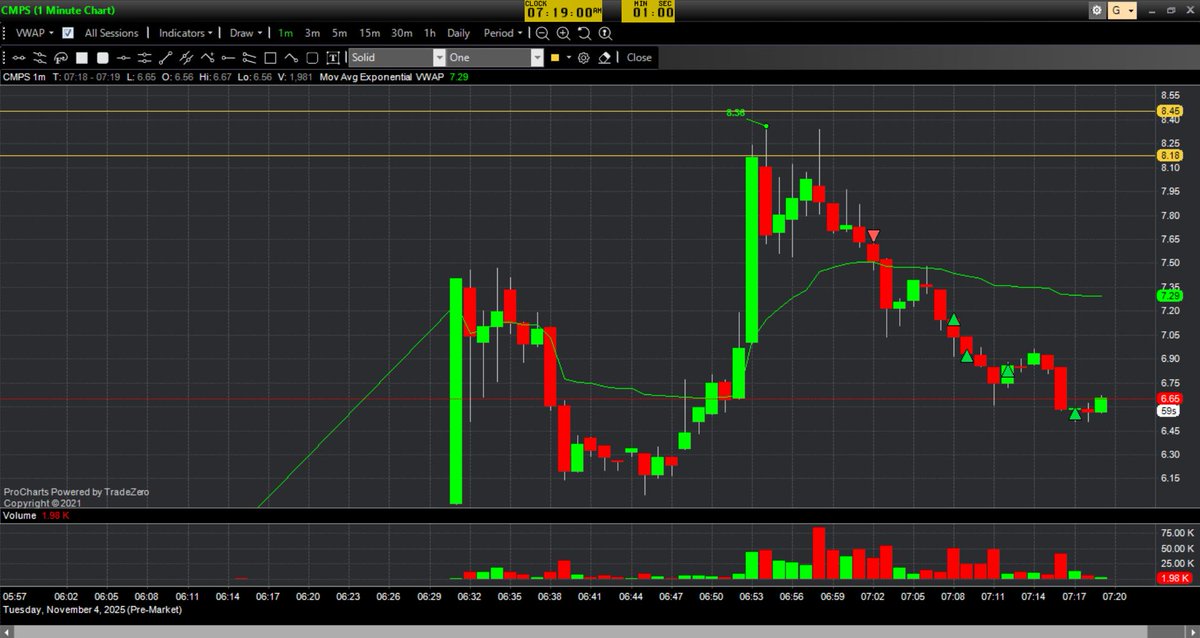
Task: Toggle the VWAP indicator checkbox
Action: click(x=67, y=33)
